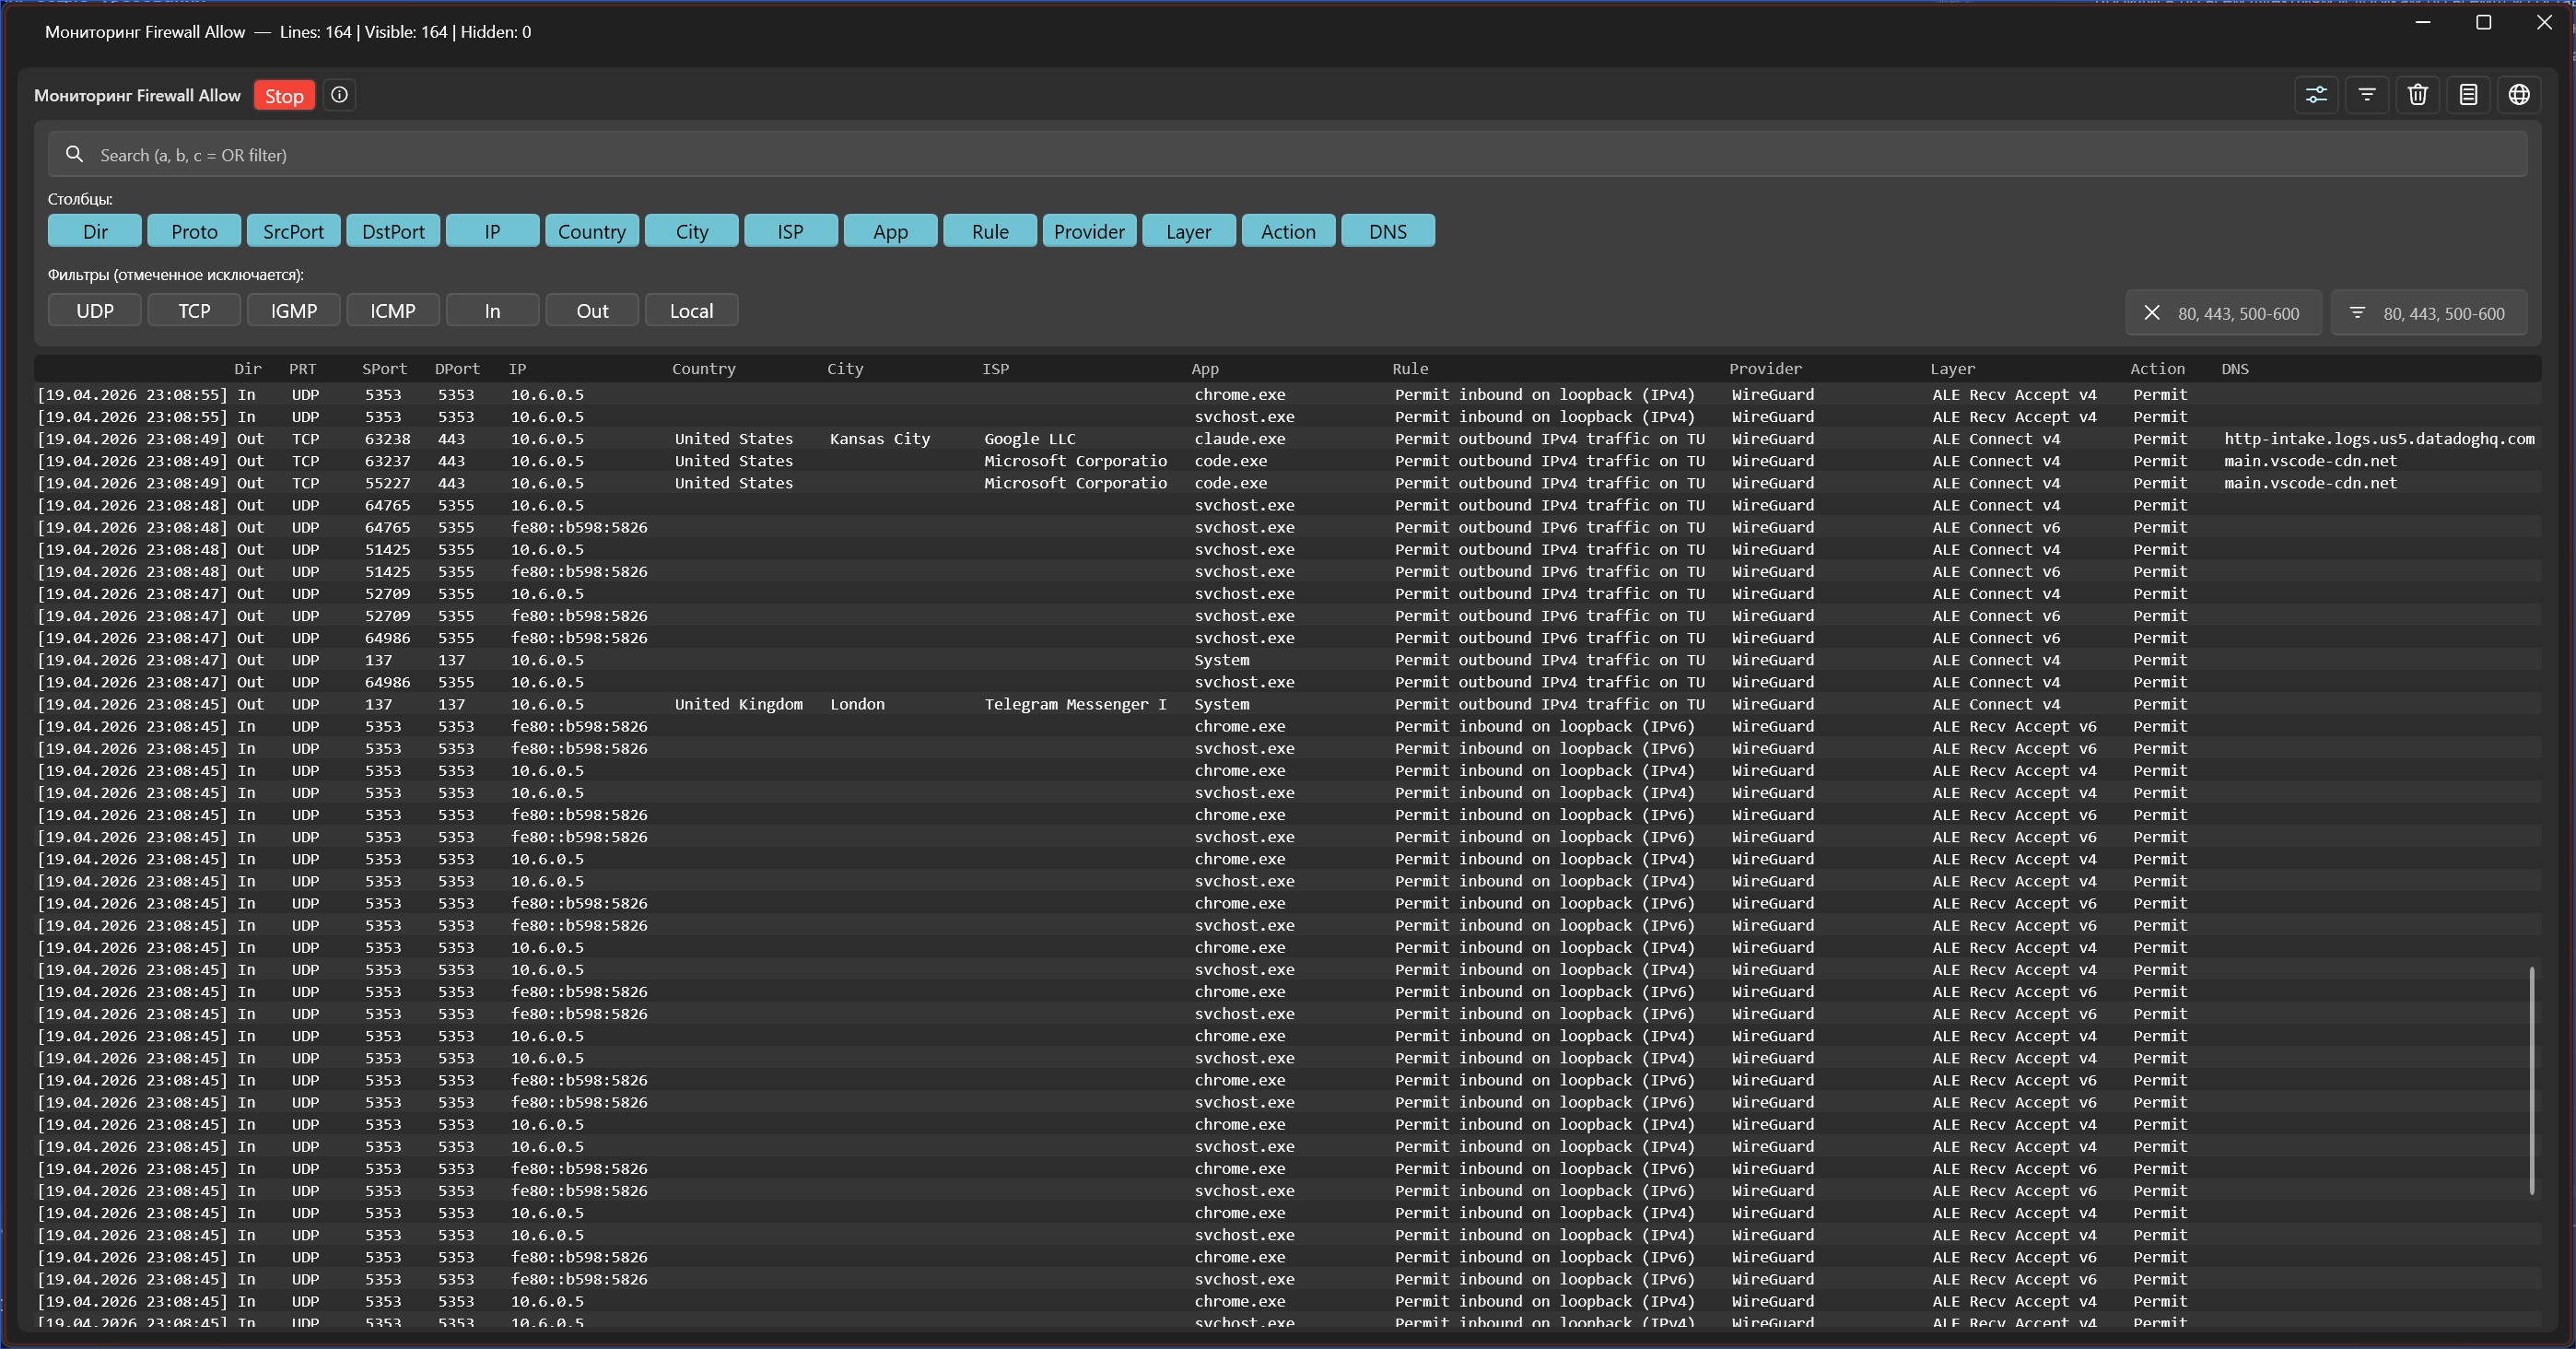Viewport: 2576px width, 1349px height.
Task: Click the DNS column header in table
Action: point(2235,369)
